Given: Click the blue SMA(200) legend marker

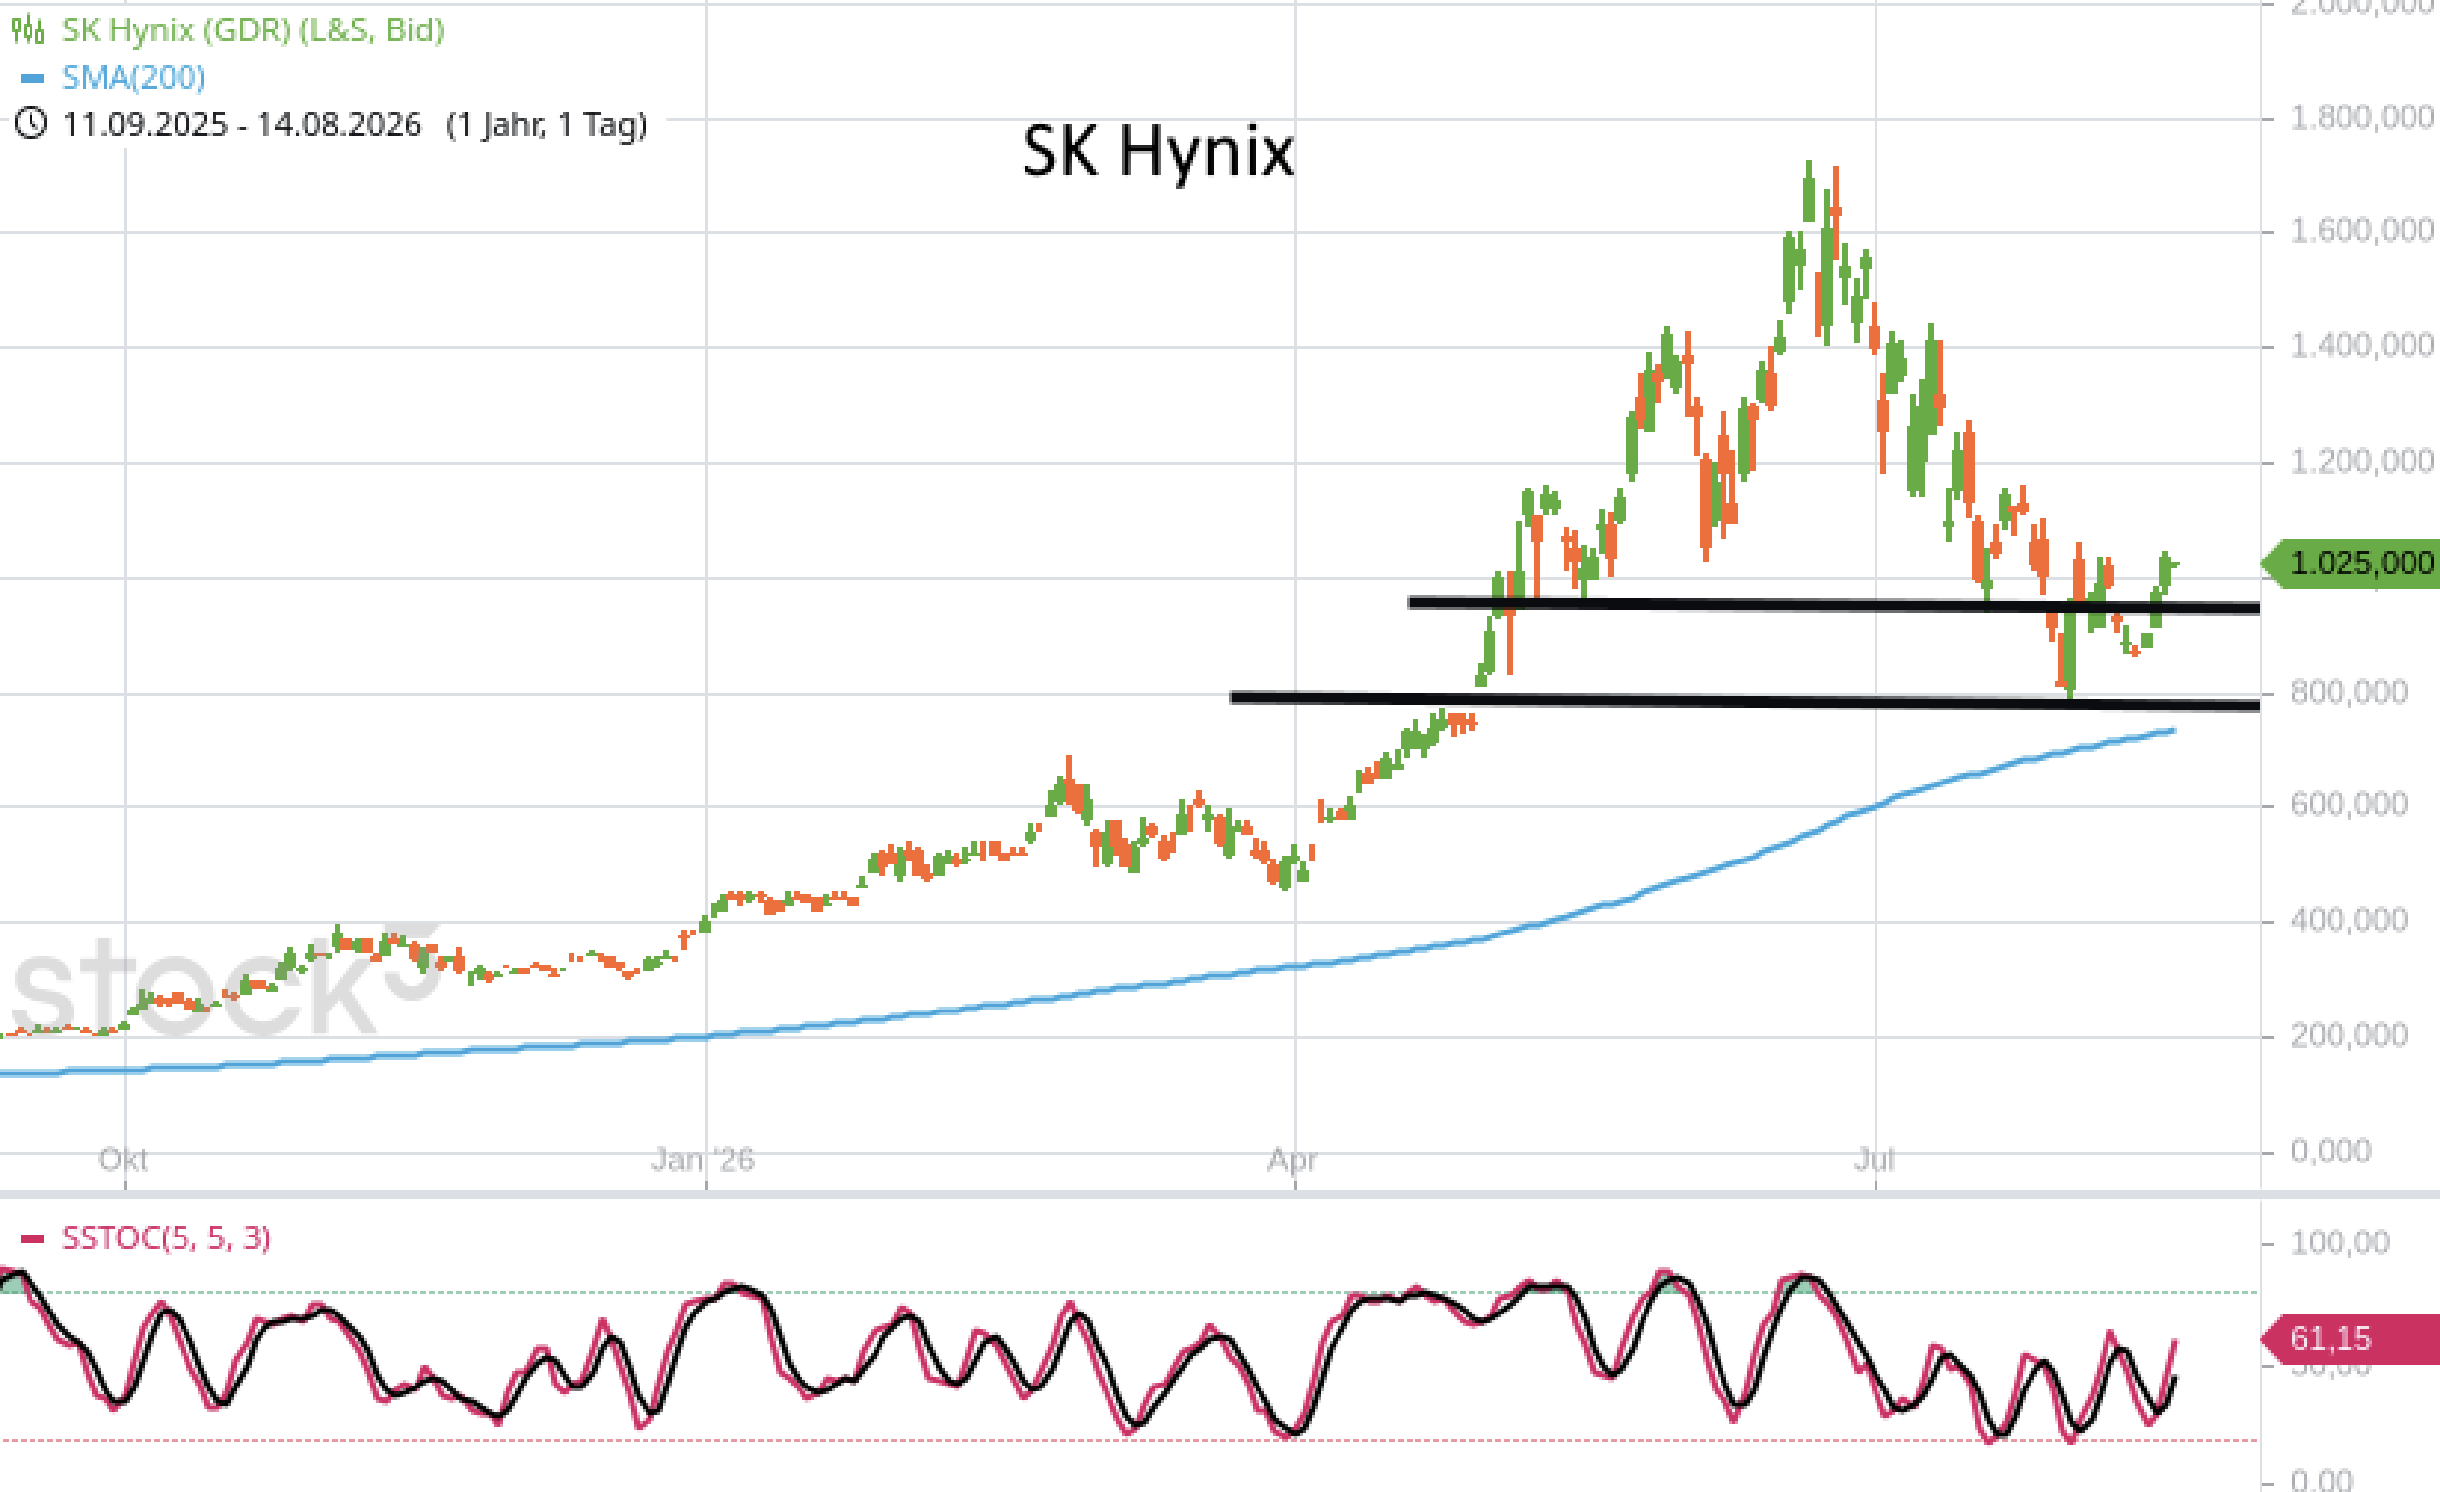Looking at the screenshot, I should (32, 78).
